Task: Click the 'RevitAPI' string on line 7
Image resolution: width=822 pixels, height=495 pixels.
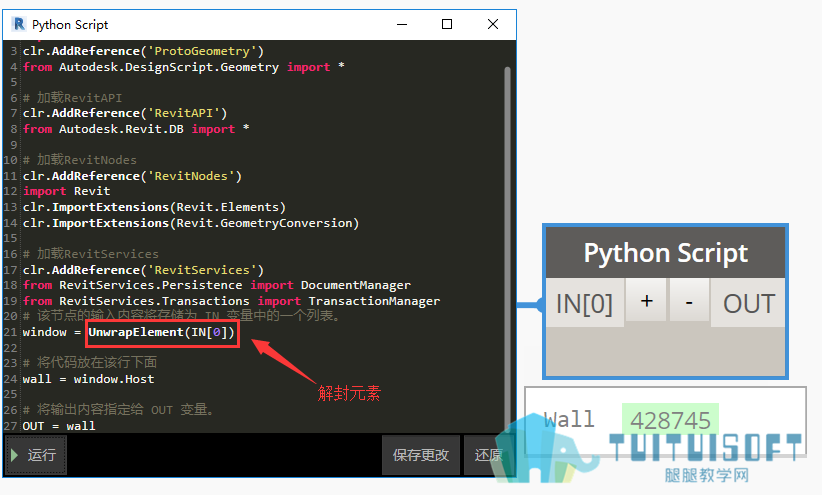Action: (x=183, y=113)
